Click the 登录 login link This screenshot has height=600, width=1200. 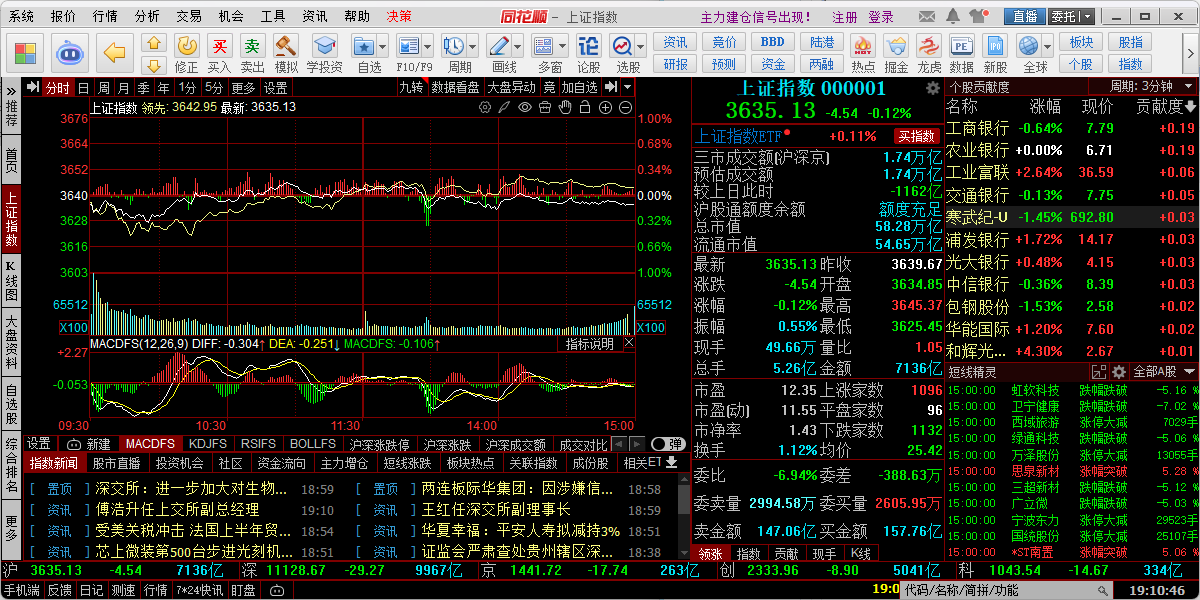point(881,16)
